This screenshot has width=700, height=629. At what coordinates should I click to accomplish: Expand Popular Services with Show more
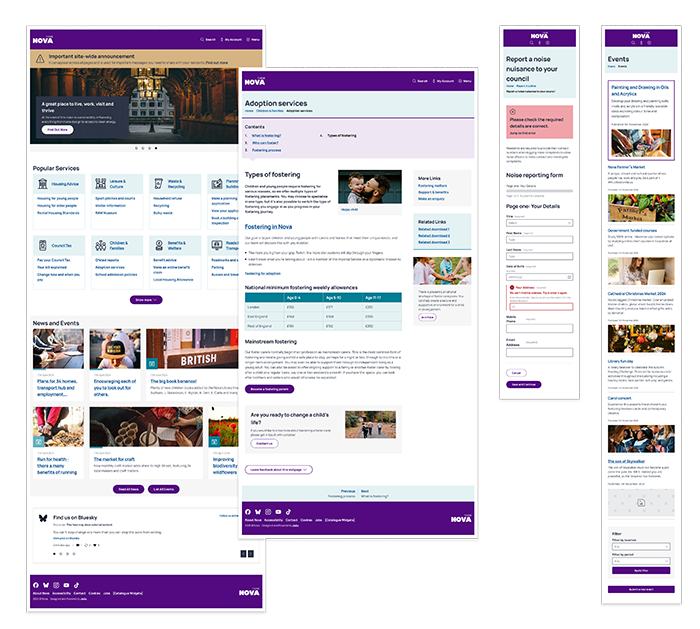click(146, 300)
